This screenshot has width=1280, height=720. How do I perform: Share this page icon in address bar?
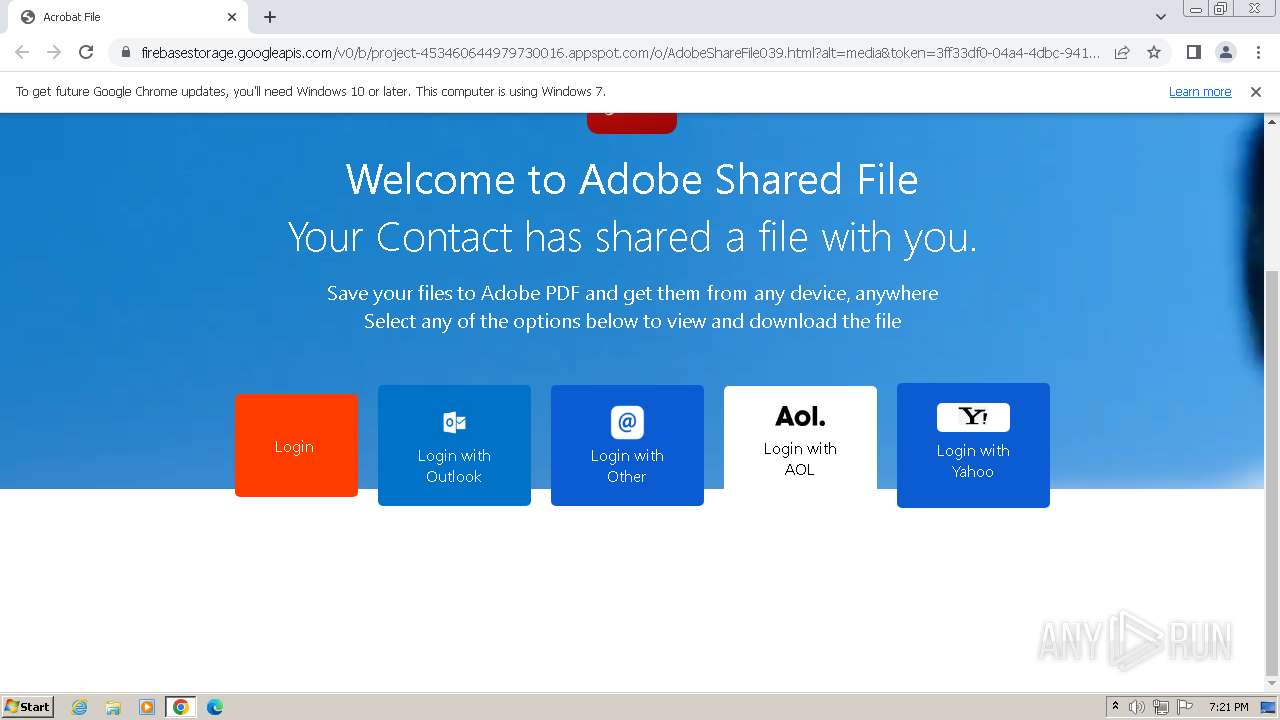1122,52
